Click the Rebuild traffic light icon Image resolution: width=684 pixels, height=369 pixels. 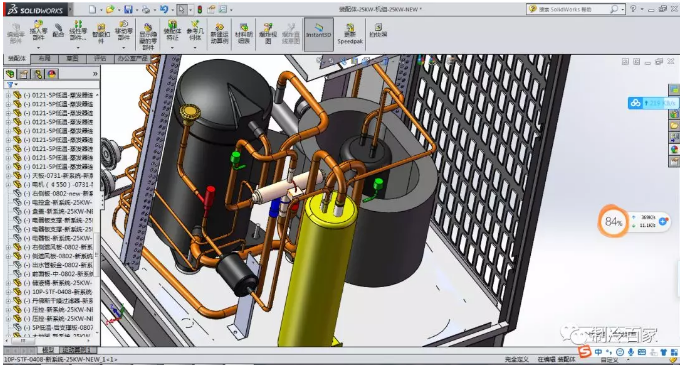click(200, 9)
